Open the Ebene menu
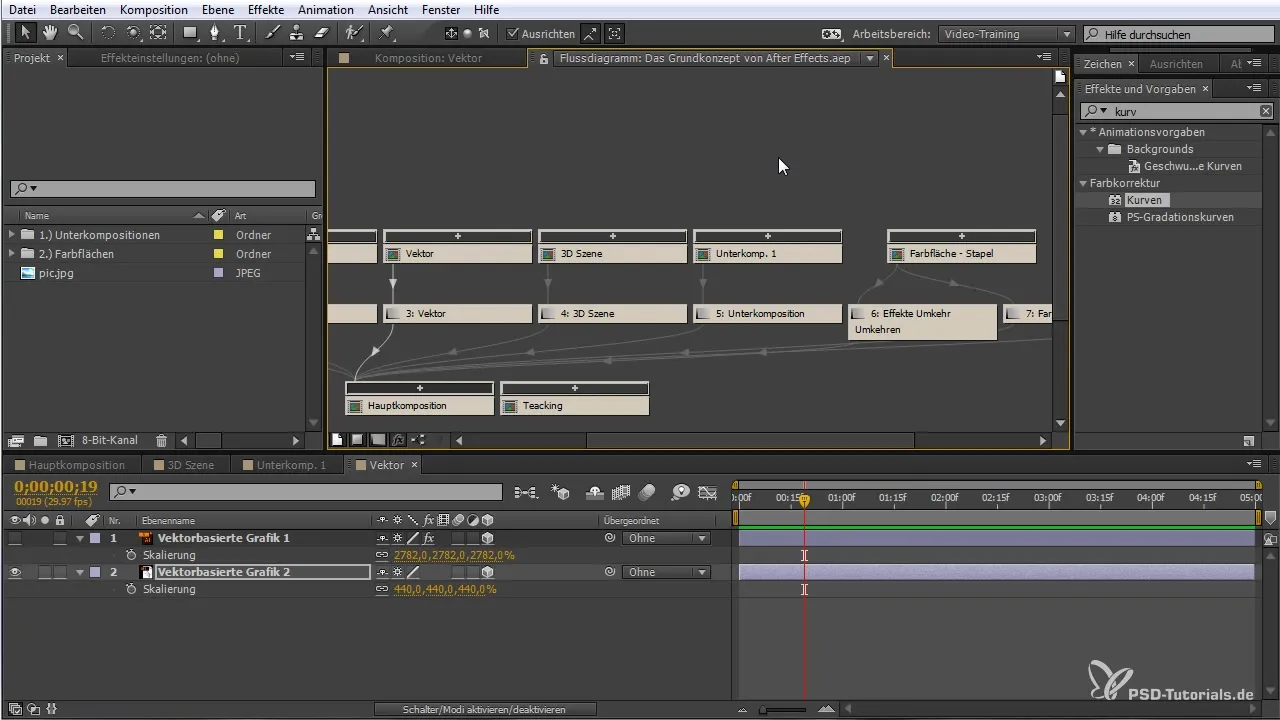This screenshot has width=1280, height=720. click(x=219, y=10)
